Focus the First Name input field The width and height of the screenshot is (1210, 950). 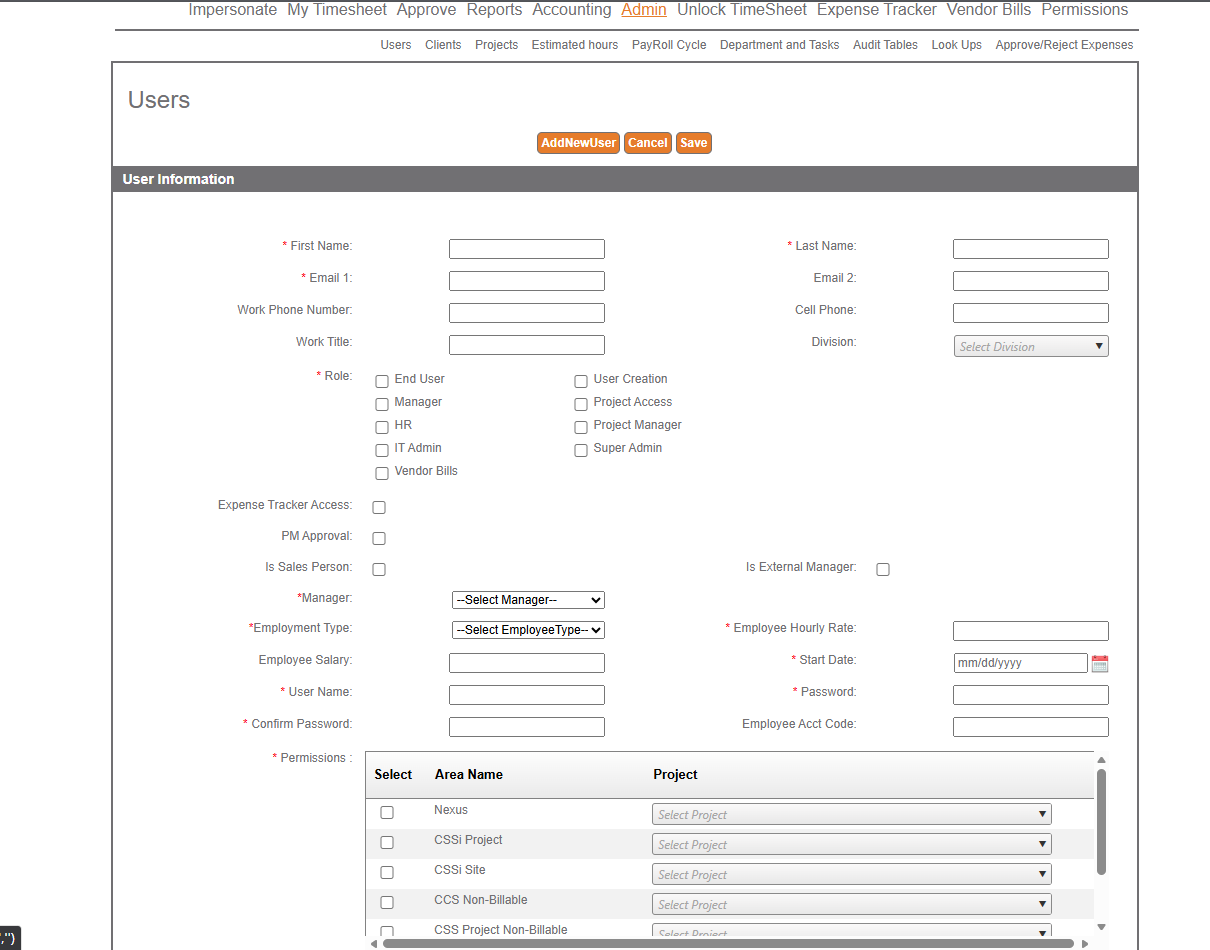[527, 249]
